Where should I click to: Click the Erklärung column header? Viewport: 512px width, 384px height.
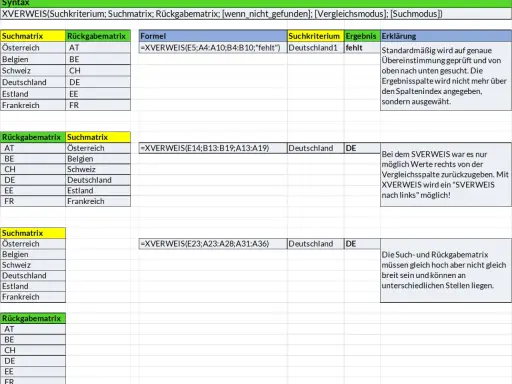point(446,36)
